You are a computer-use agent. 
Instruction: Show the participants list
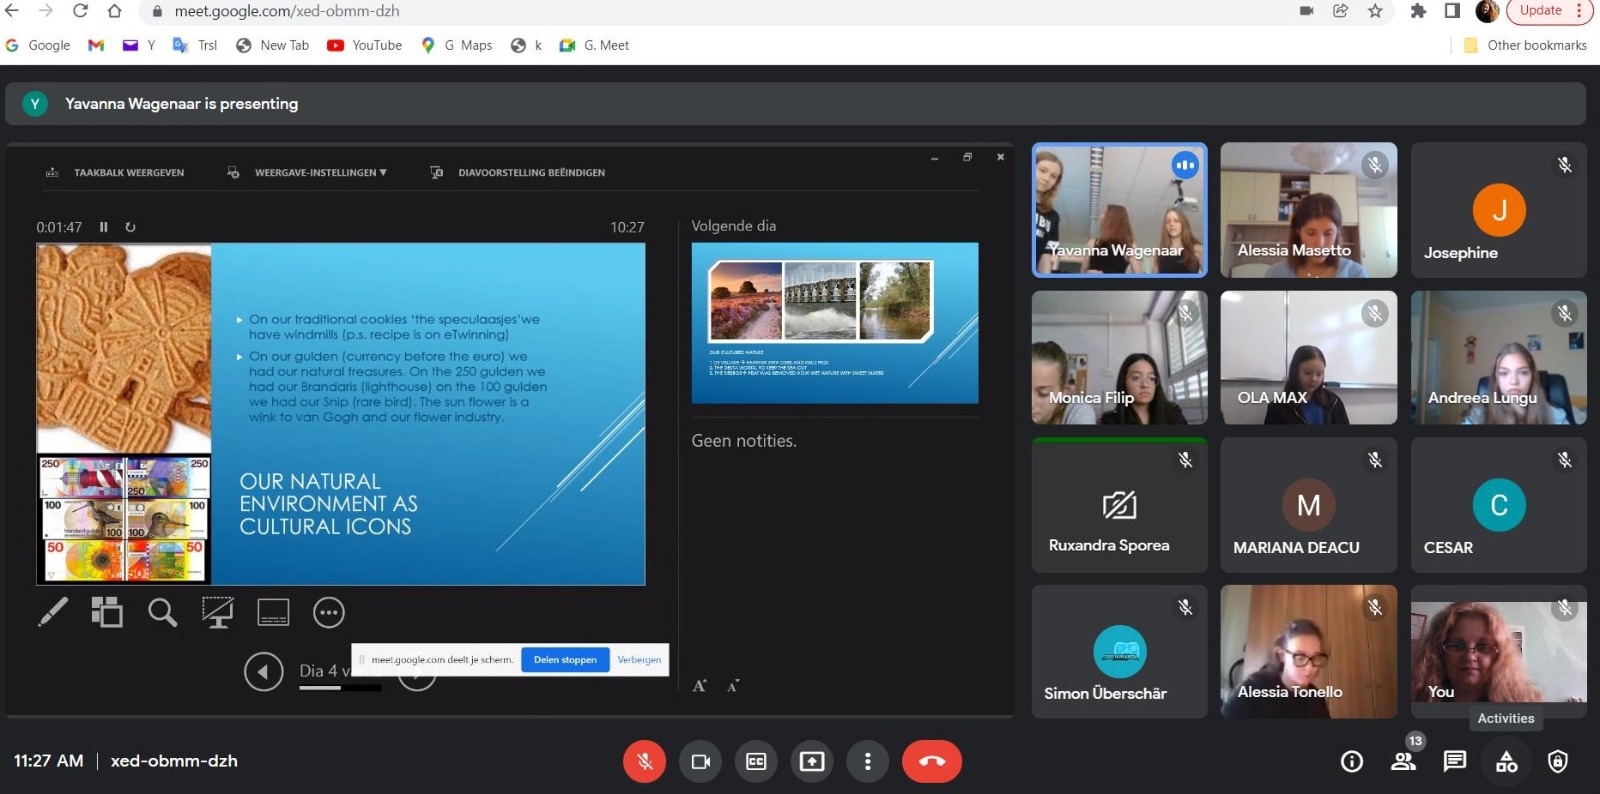pyautogui.click(x=1403, y=762)
